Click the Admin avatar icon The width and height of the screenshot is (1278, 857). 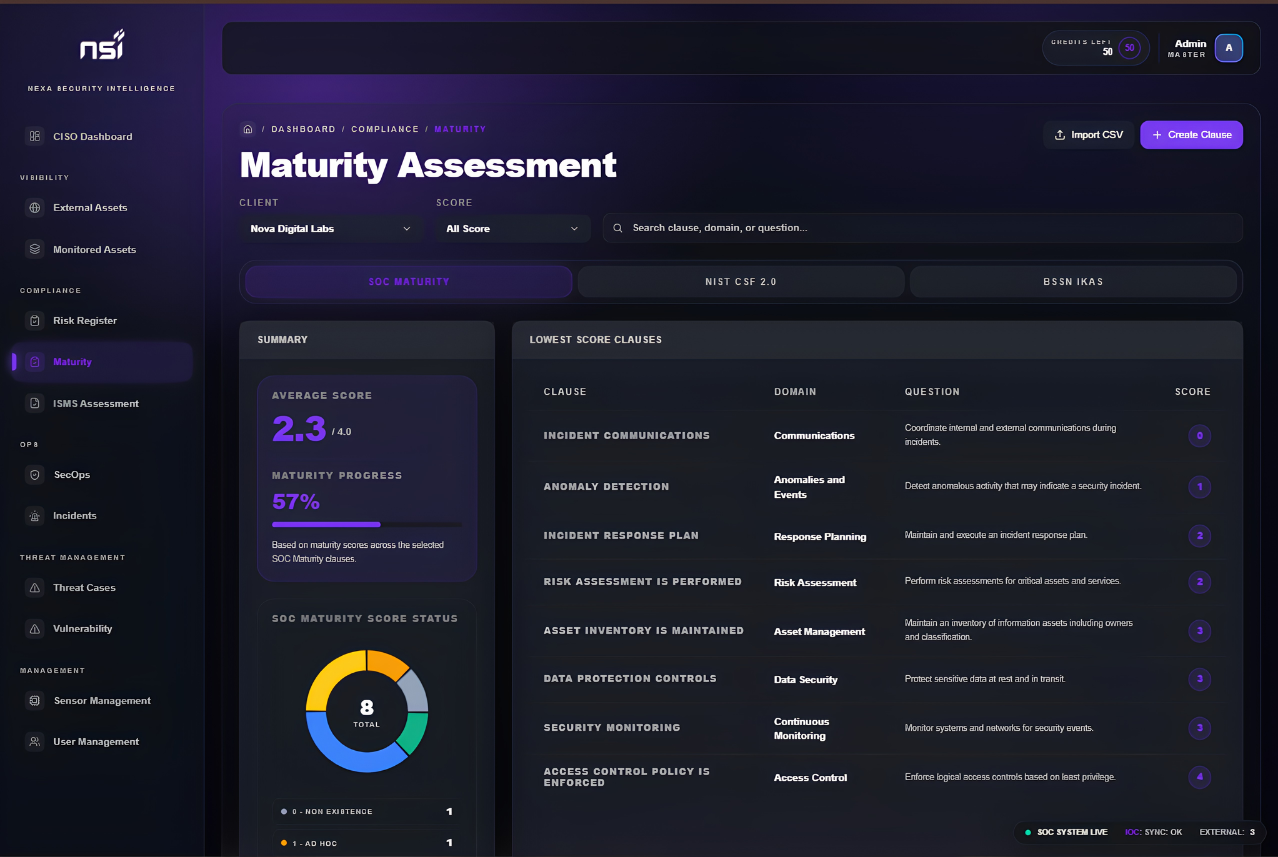point(1229,48)
